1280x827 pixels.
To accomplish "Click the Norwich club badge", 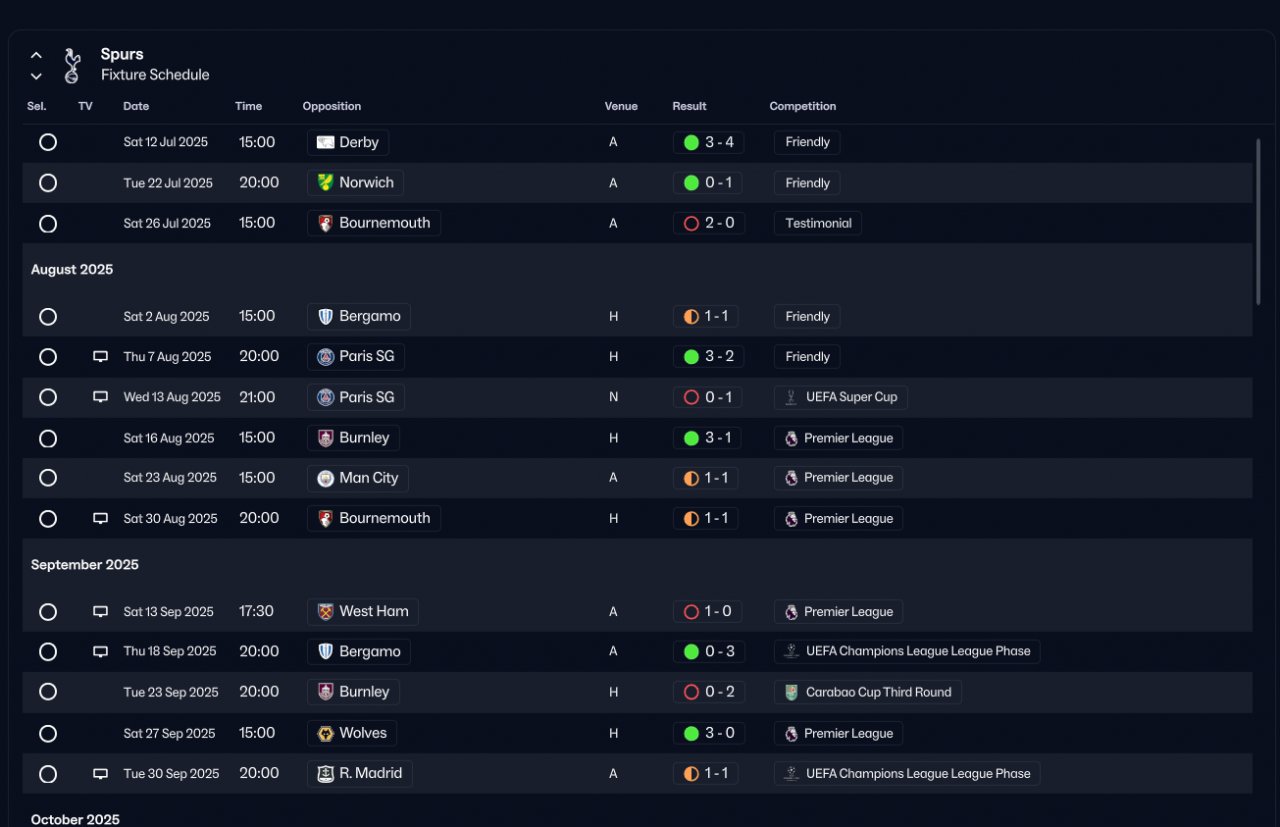I will 325,183.
